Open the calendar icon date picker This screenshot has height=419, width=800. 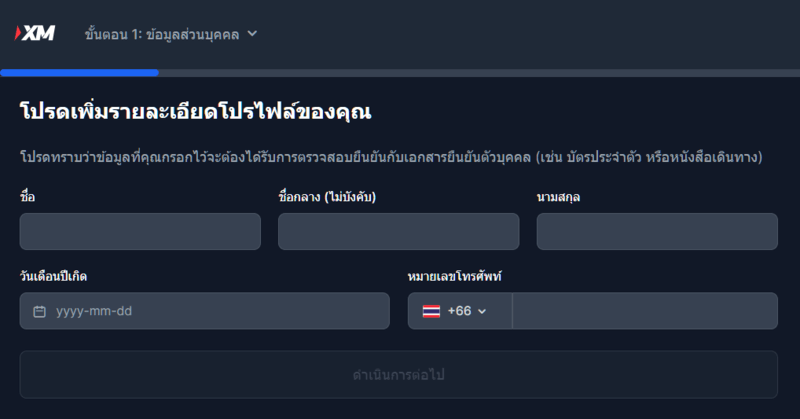(40, 311)
